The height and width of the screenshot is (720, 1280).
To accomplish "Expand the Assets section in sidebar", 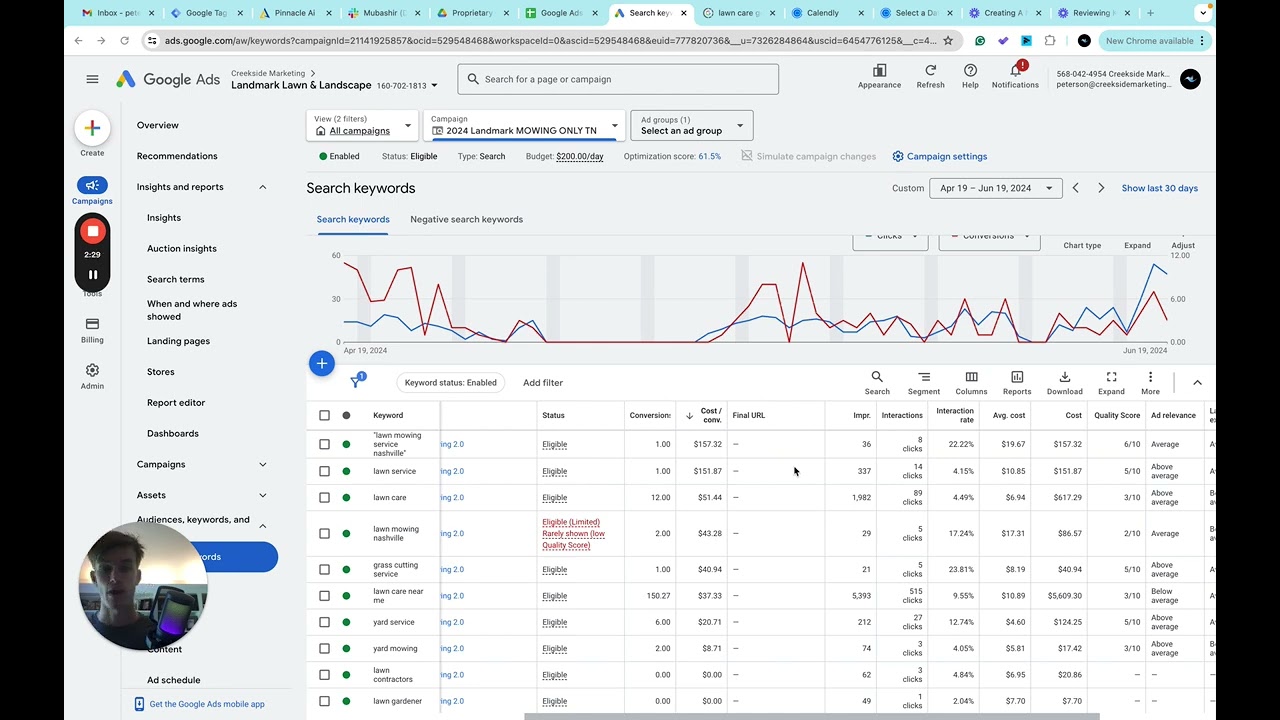I will click(263, 495).
